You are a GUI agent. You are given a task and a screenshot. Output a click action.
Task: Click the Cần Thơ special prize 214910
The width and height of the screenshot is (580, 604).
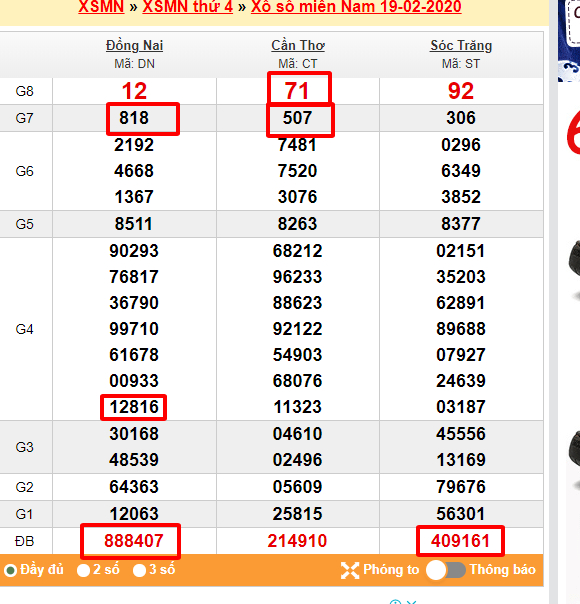pyautogui.click(x=297, y=541)
